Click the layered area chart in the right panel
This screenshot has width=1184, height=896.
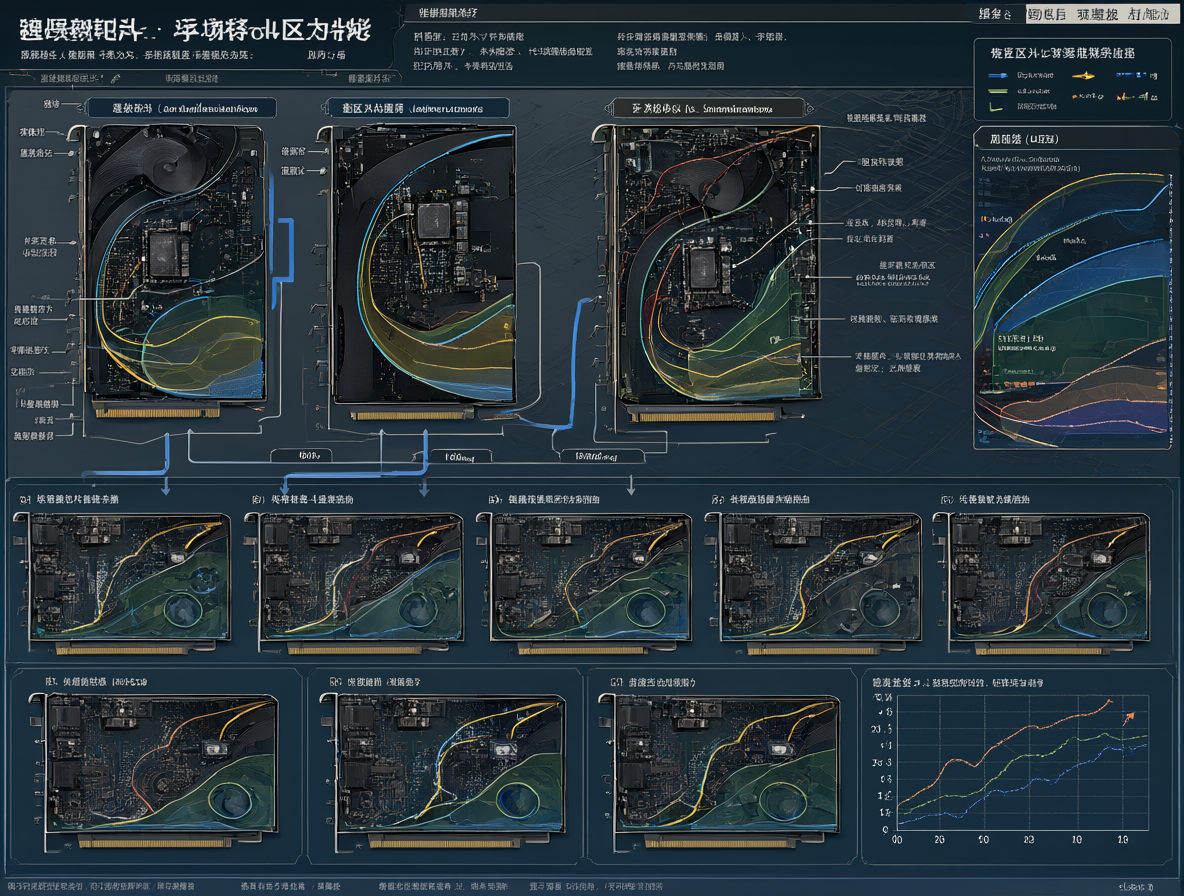tap(1072, 309)
